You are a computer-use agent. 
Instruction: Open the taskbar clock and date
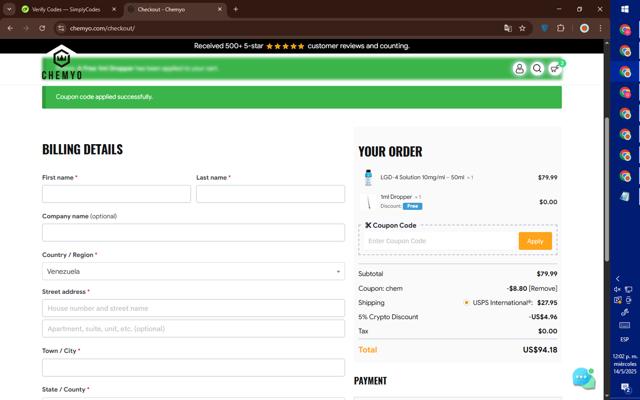[624, 364]
